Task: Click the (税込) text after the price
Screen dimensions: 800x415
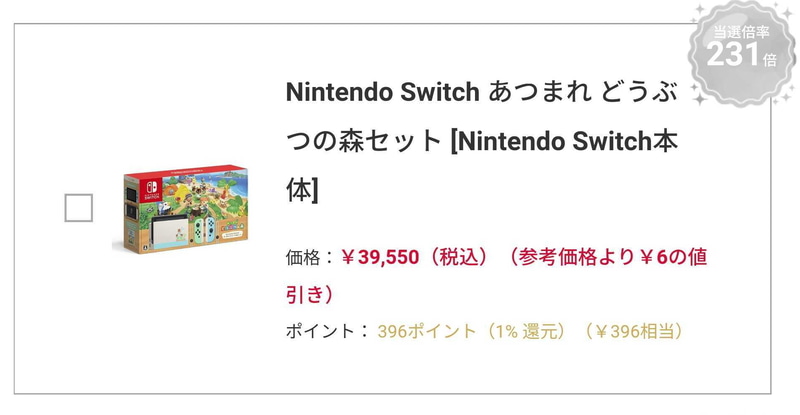Action: (457, 257)
